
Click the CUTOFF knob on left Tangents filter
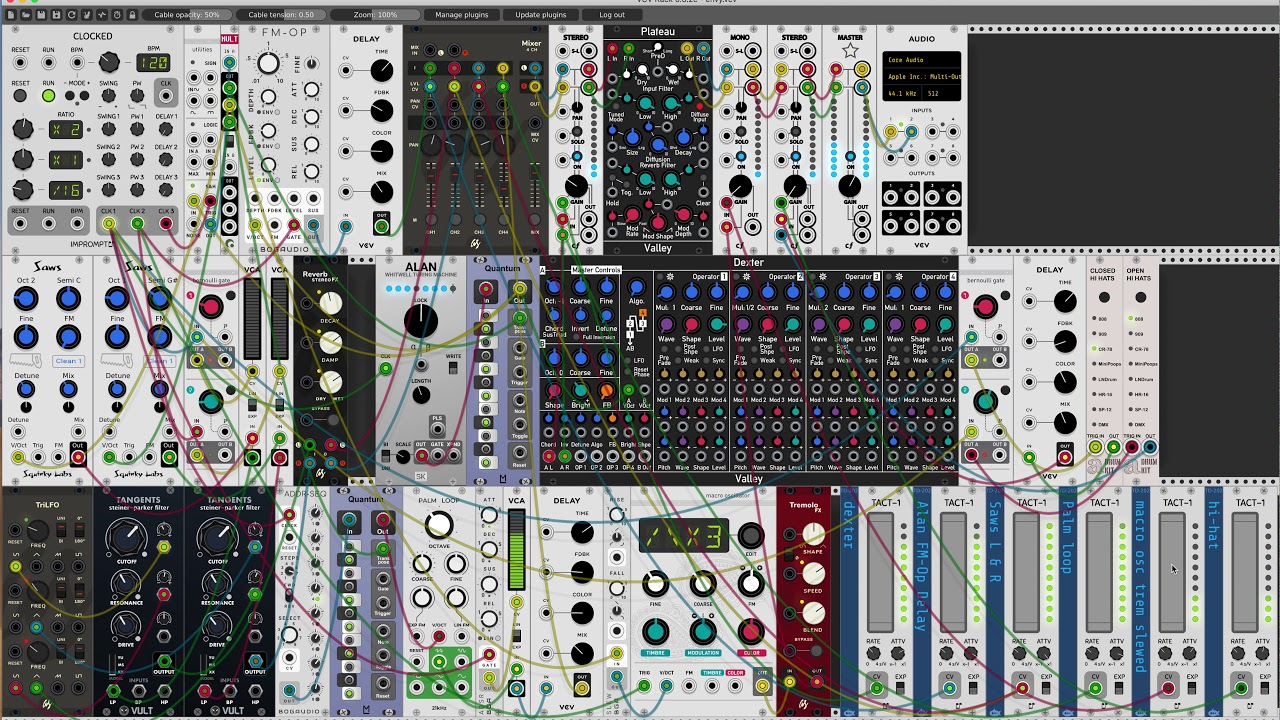click(126, 540)
